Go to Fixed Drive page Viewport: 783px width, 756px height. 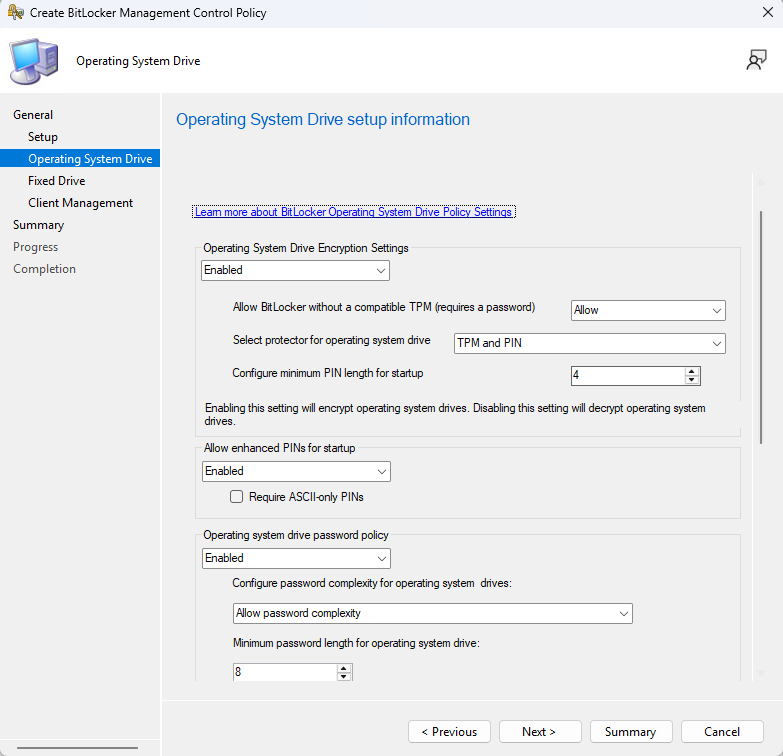pos(56,181)
